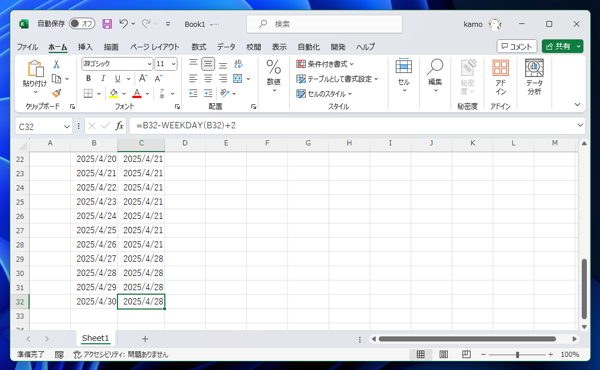The width and height of the screenshot is (600, 370).
Task: Open fill color dropdown arrow
Action: coord(124,93)
